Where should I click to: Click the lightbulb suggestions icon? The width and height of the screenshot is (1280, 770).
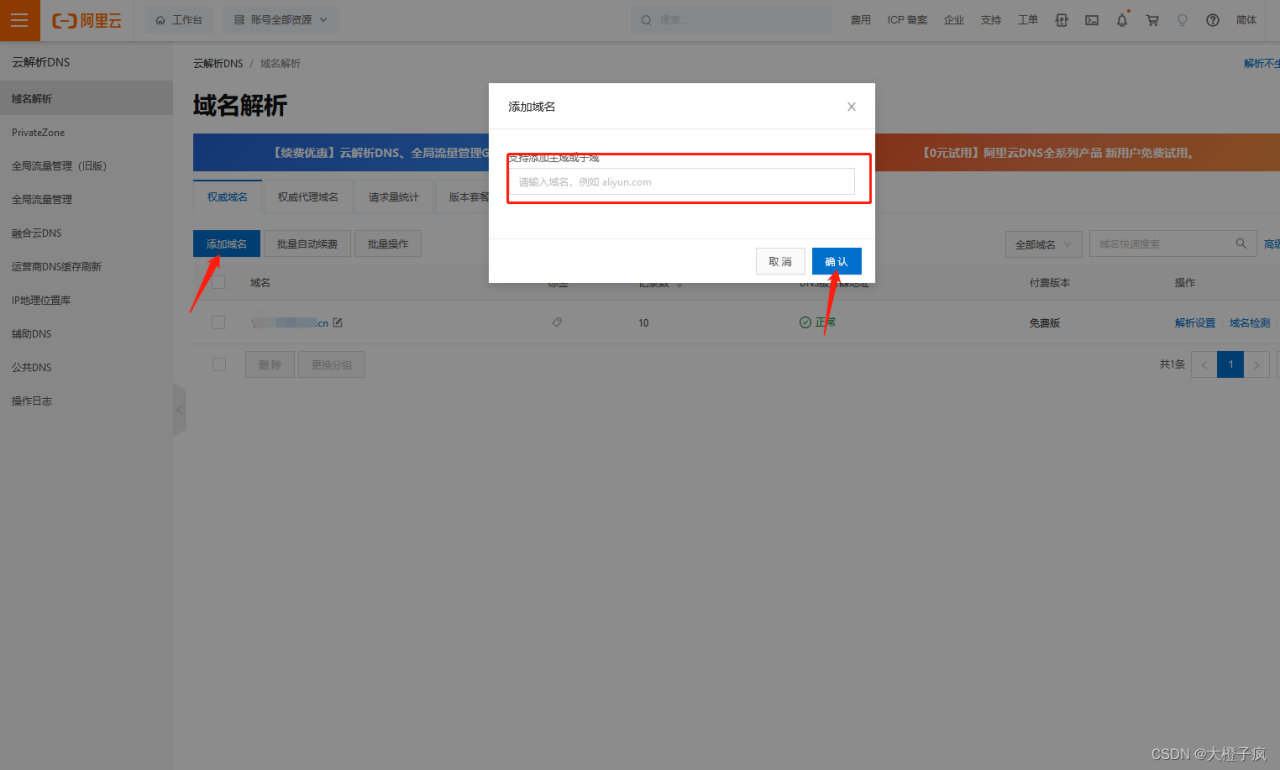(1182, 20)
